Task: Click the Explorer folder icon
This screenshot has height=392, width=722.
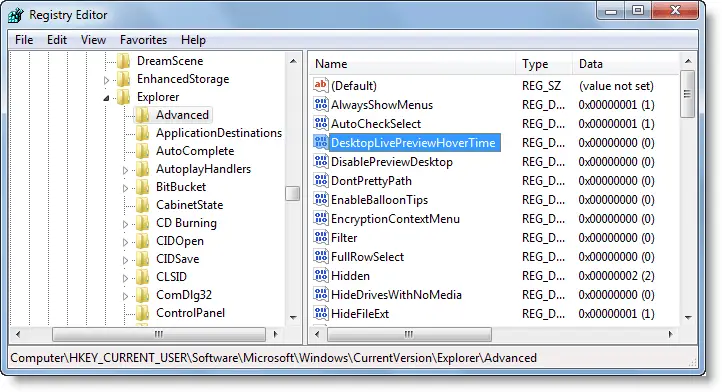Action: [123, 97]
